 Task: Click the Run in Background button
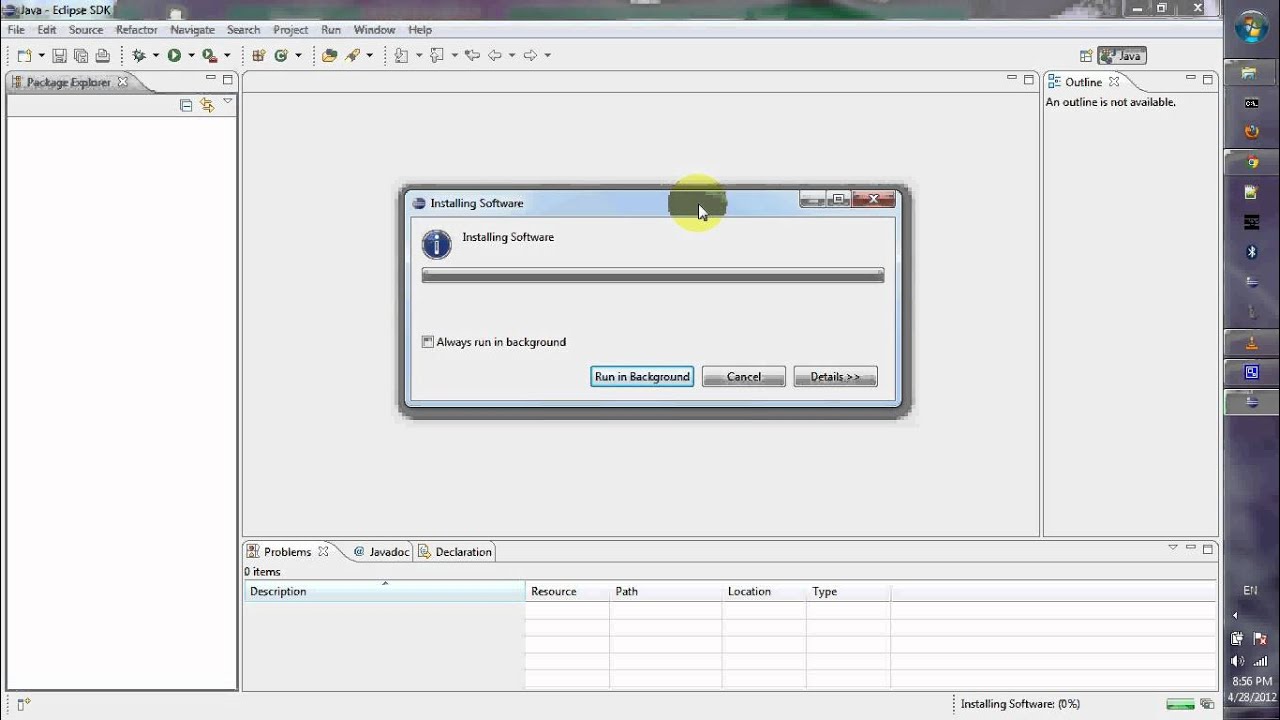click(642, 377)
